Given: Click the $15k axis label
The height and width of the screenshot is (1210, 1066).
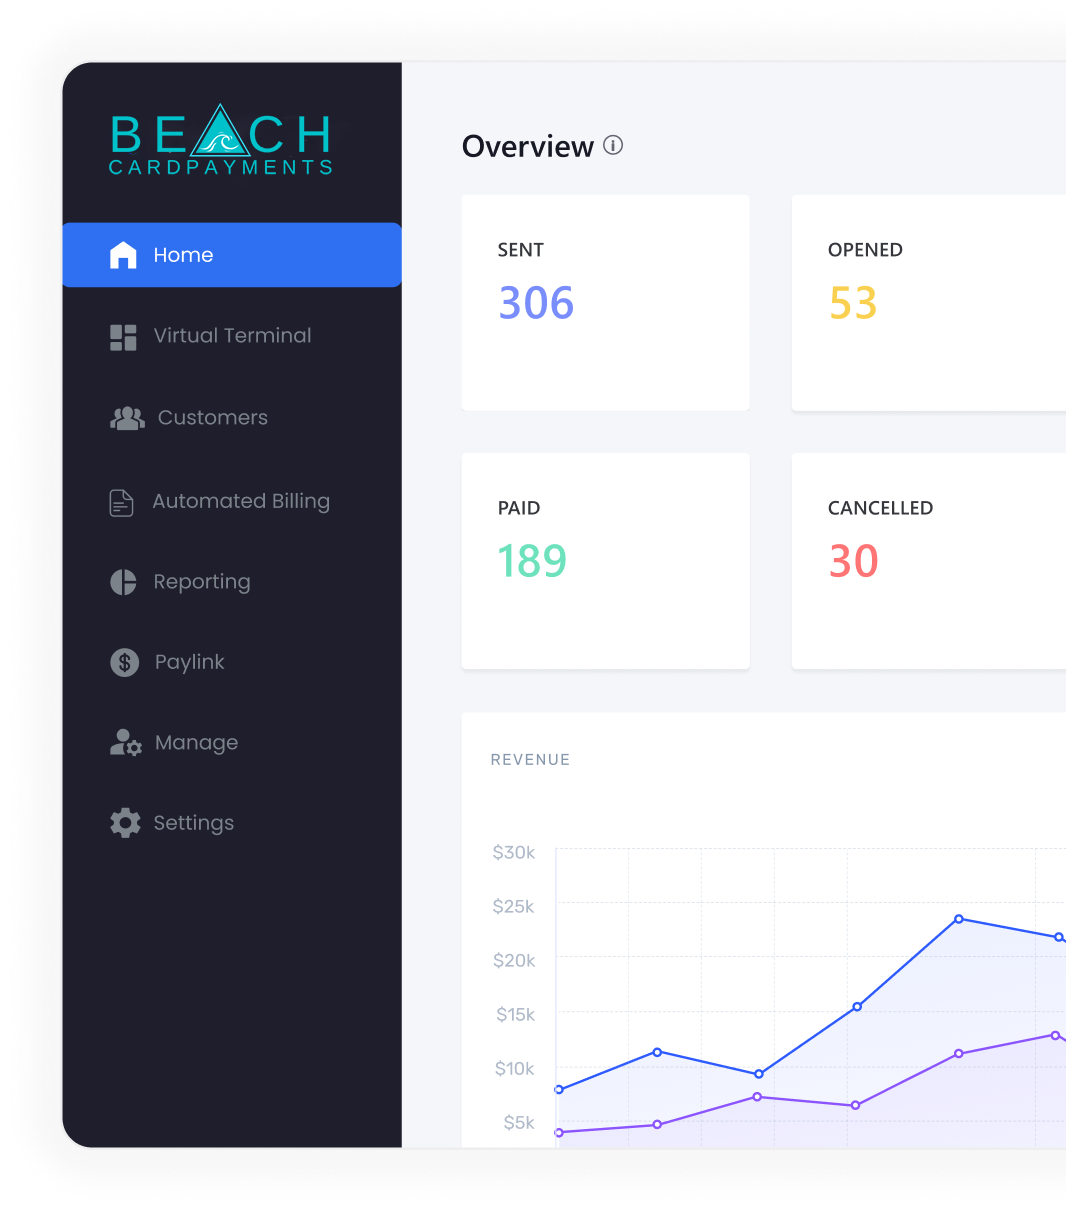Looking at the screenshot, I should (516, 1014).
